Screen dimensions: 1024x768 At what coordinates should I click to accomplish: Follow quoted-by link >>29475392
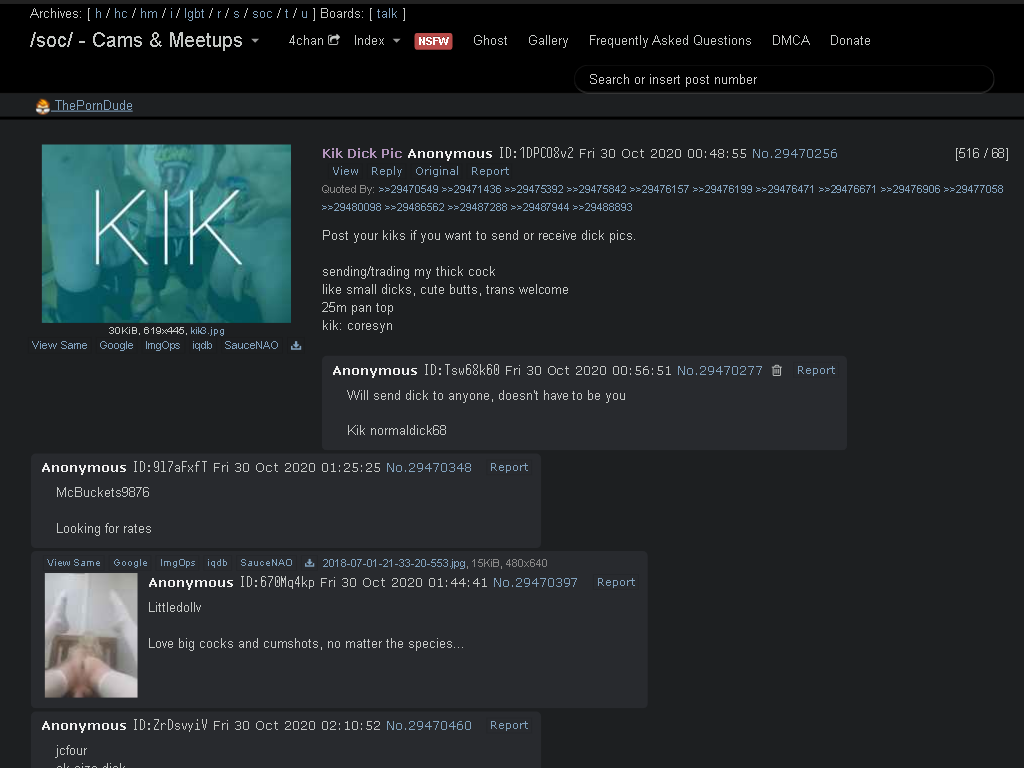pos(534,189)
